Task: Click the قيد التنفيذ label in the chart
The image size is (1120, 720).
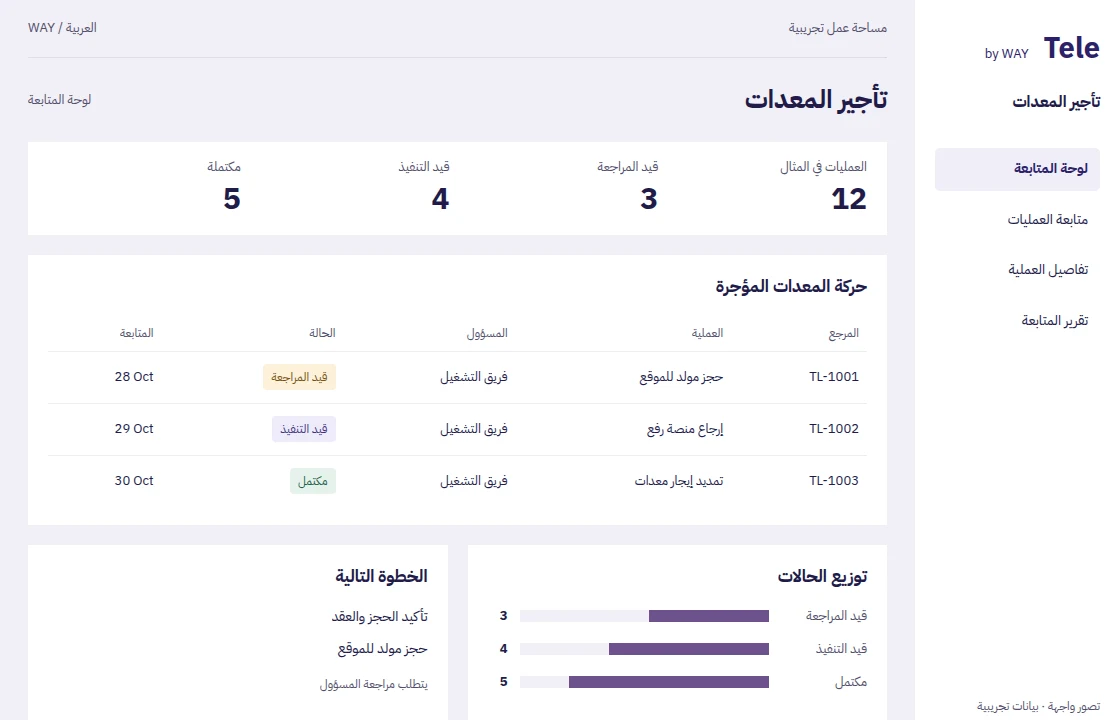Action: tap(841, 649)
